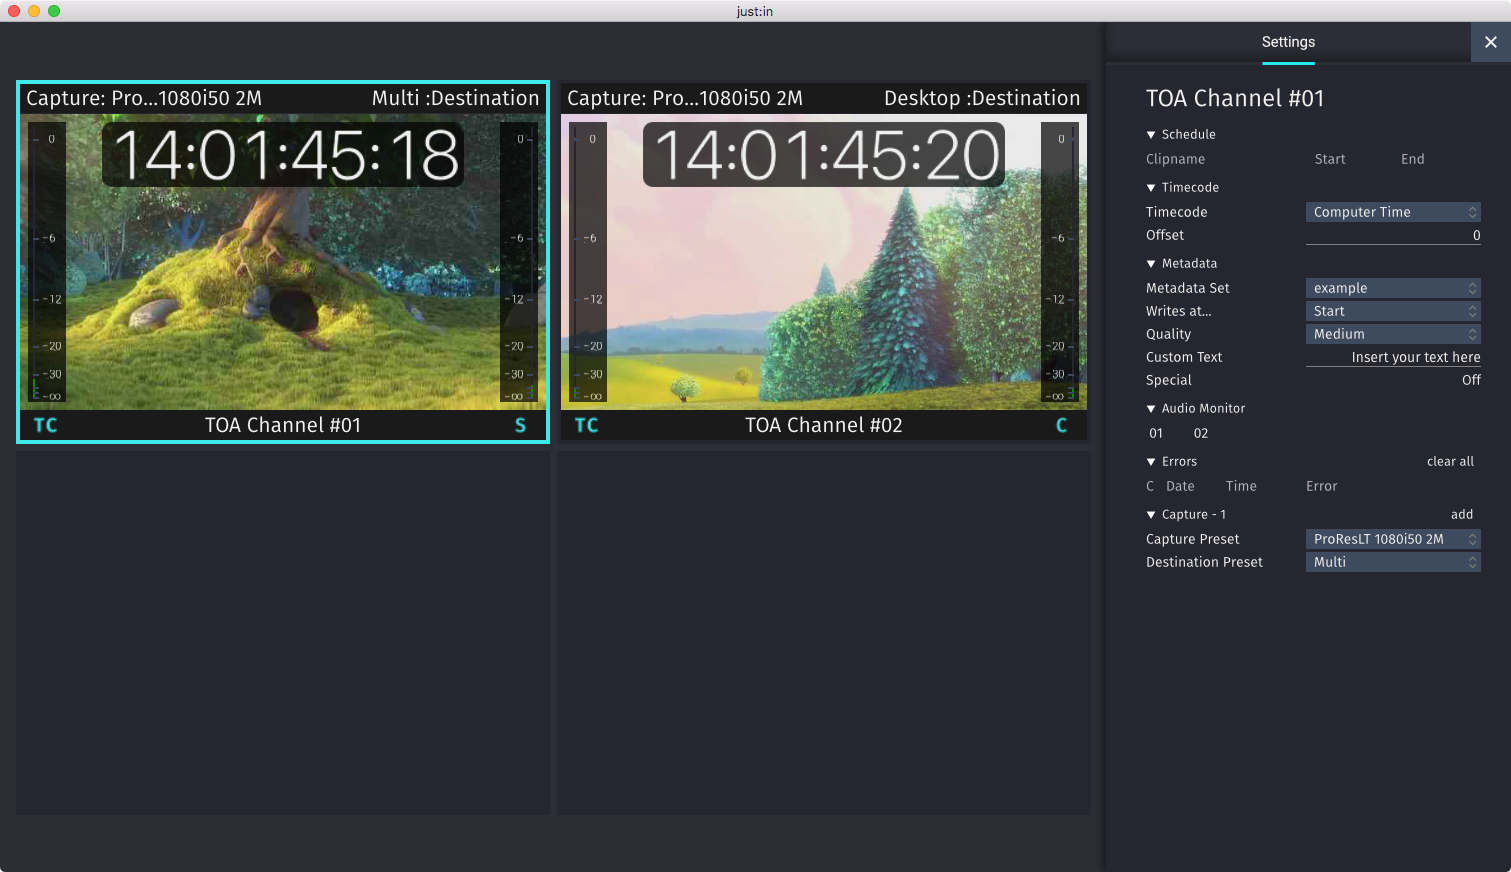Click add in the Capture - 1 section

click(1462, 514)
